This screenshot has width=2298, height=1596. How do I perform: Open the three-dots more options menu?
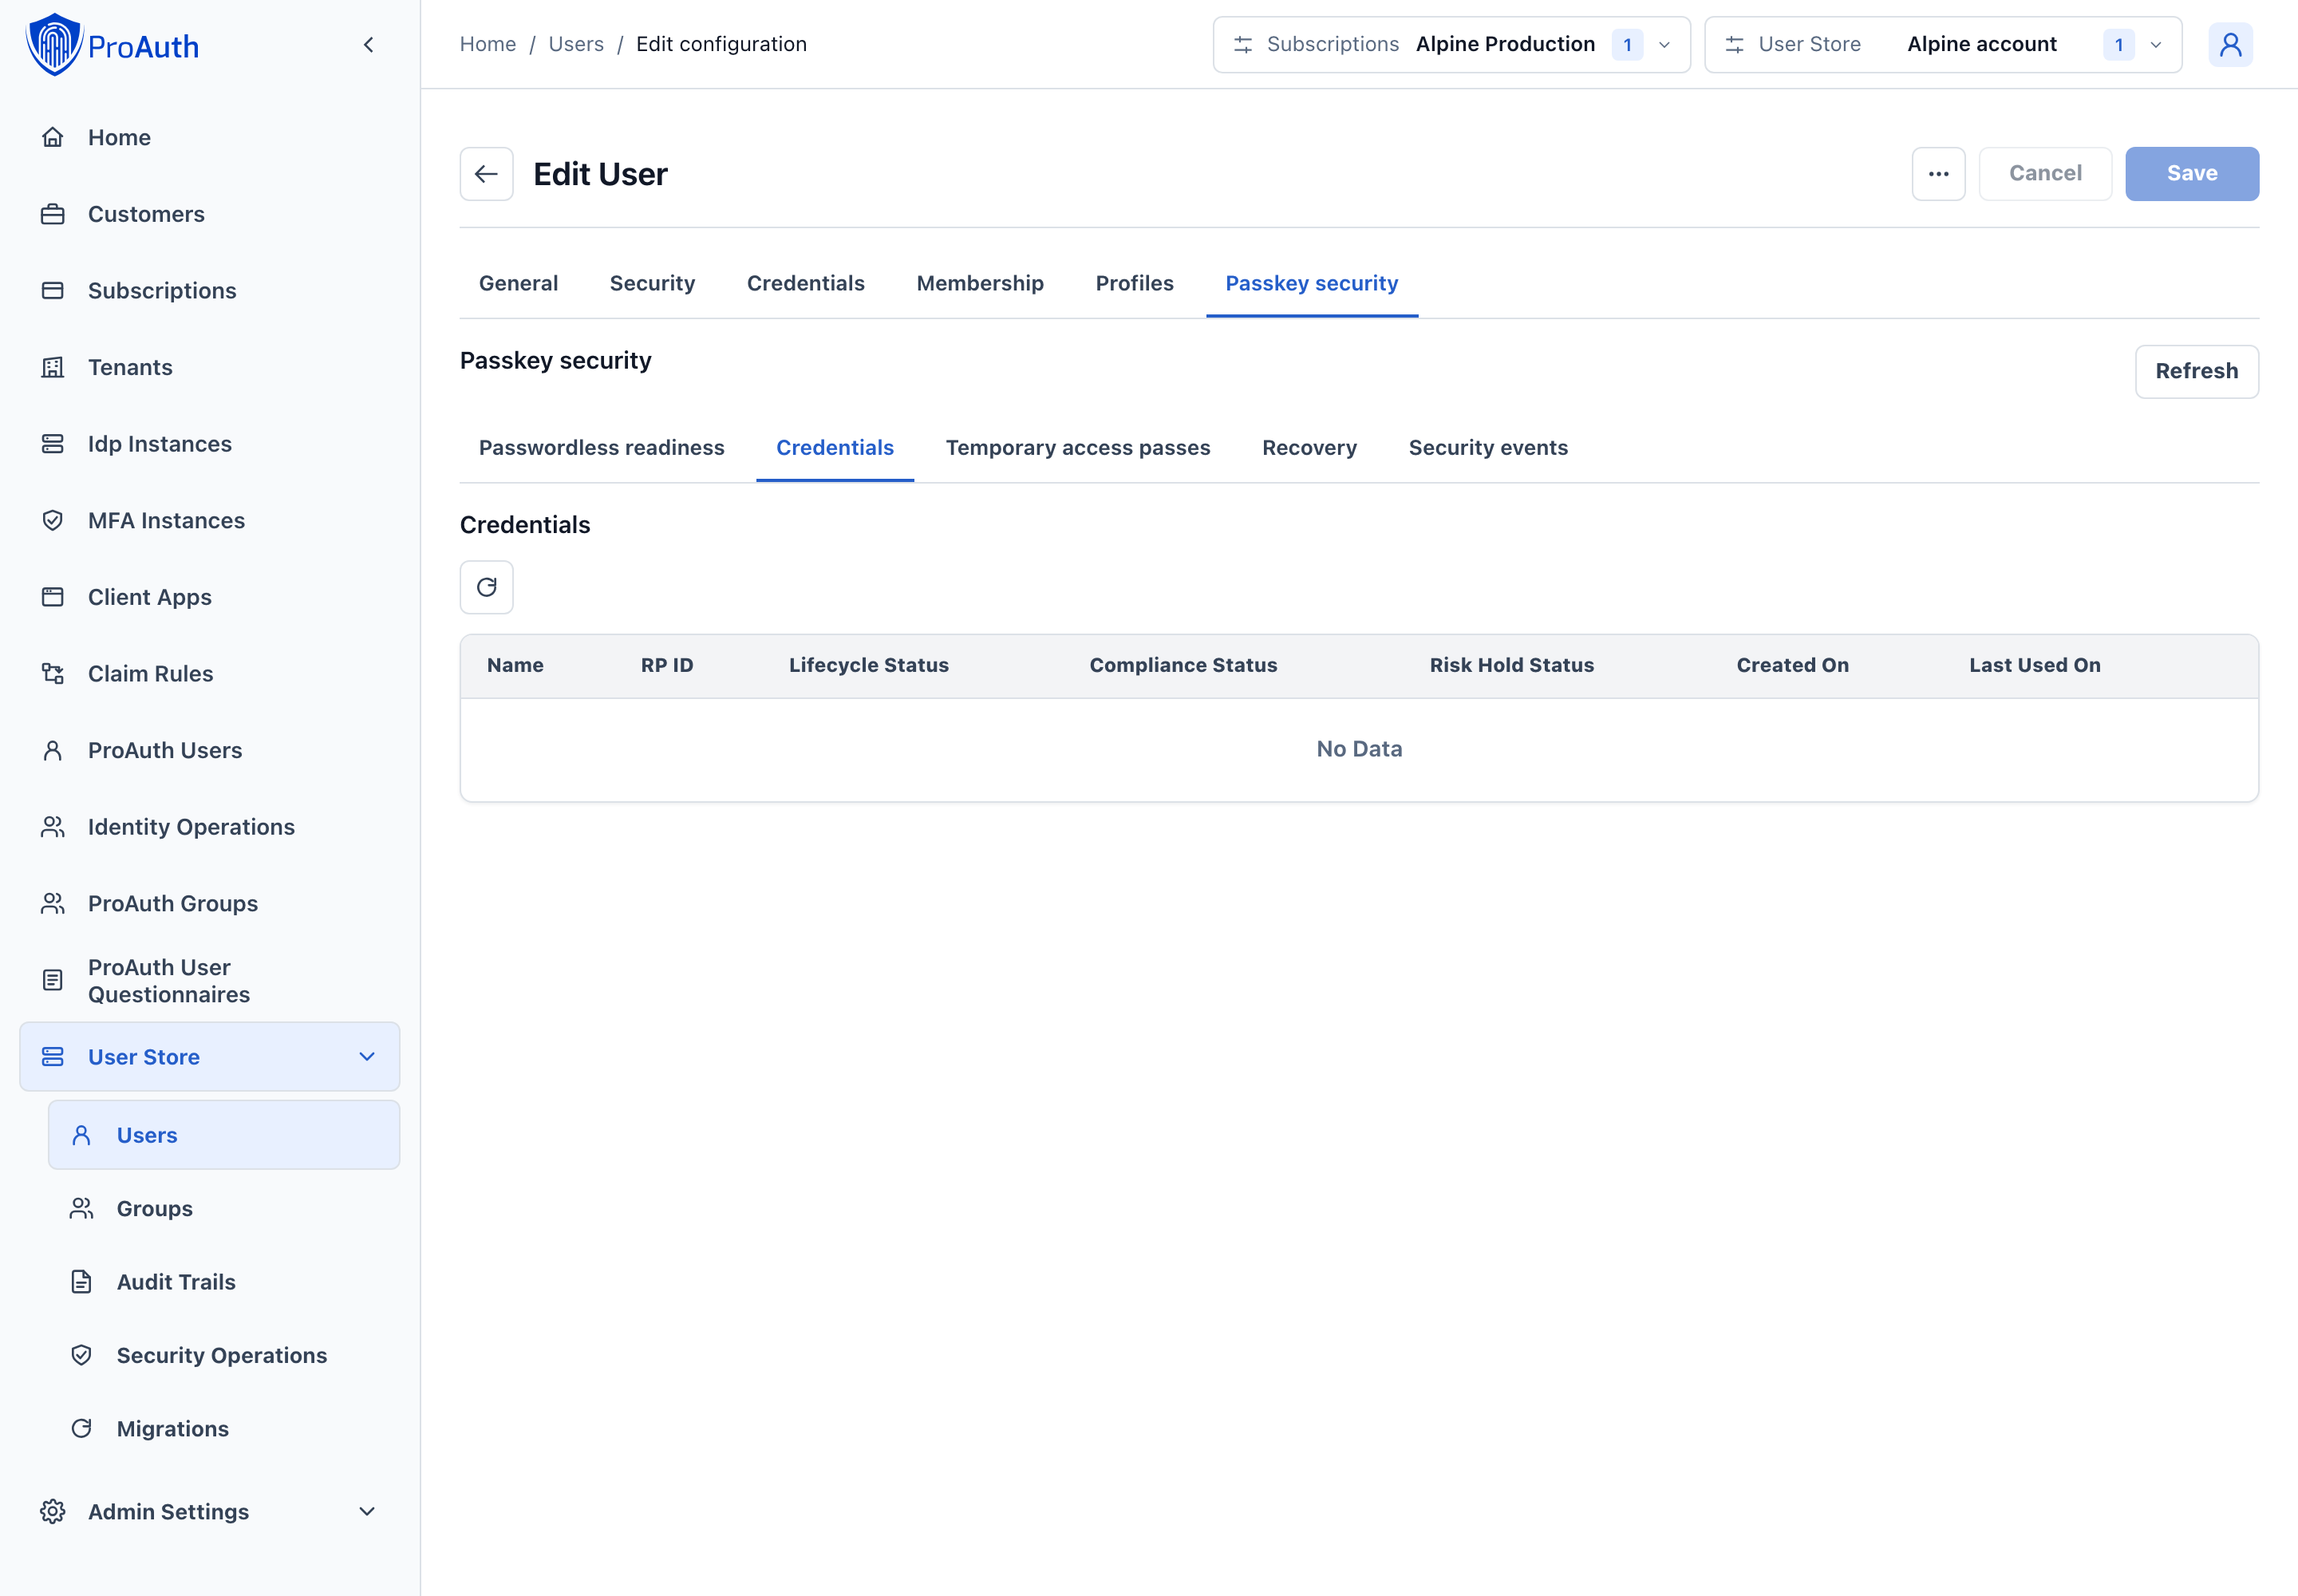pos(1938,174)
